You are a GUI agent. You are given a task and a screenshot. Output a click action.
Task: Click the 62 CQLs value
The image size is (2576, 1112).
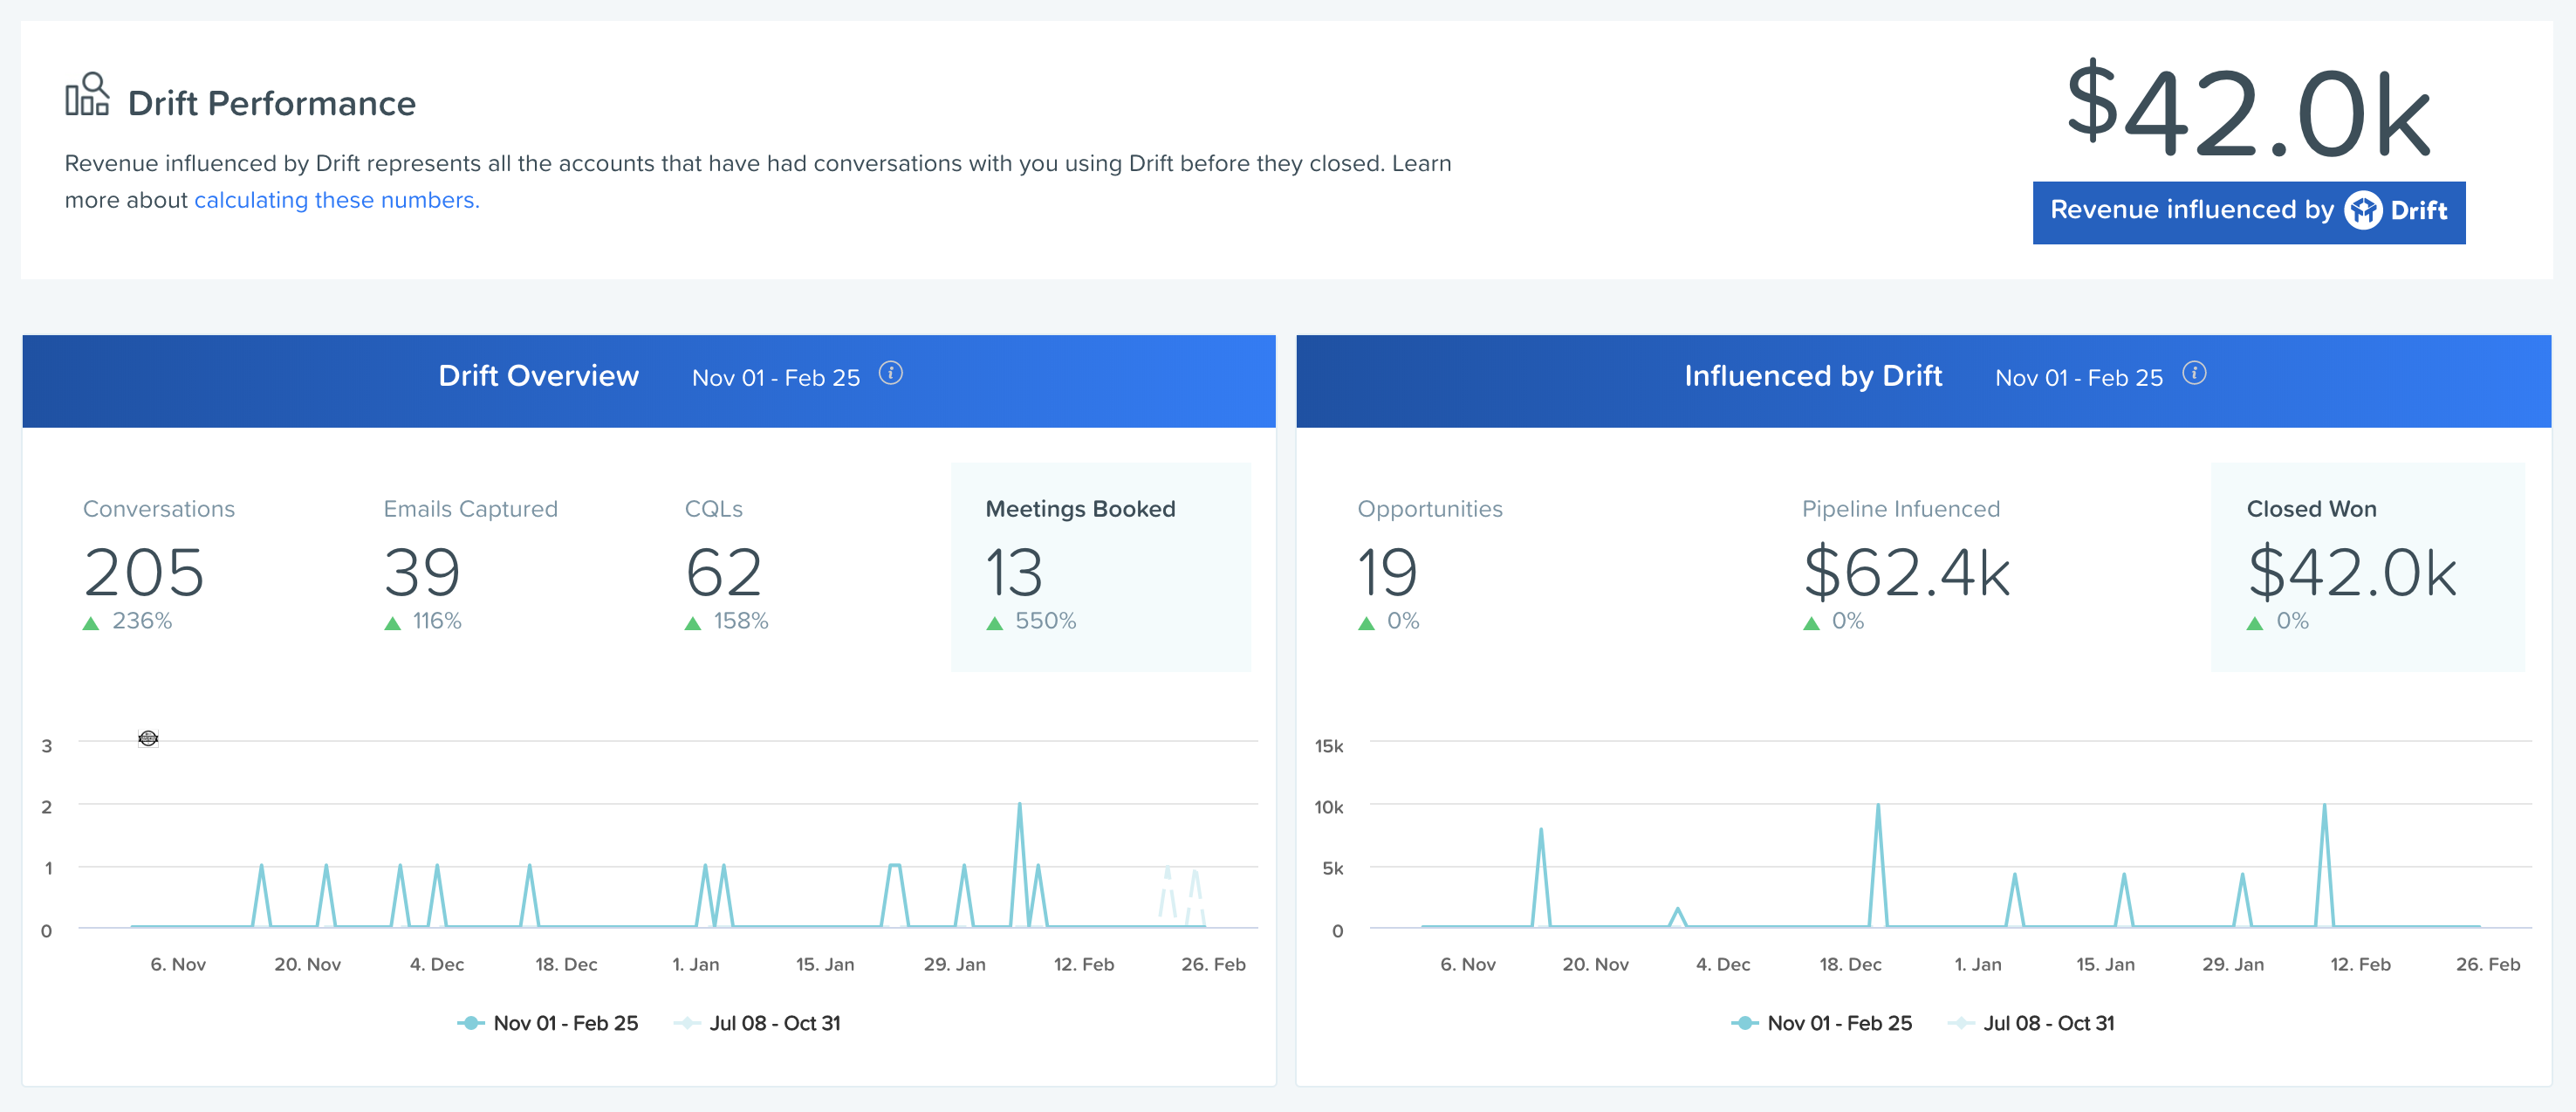[724, 572]
